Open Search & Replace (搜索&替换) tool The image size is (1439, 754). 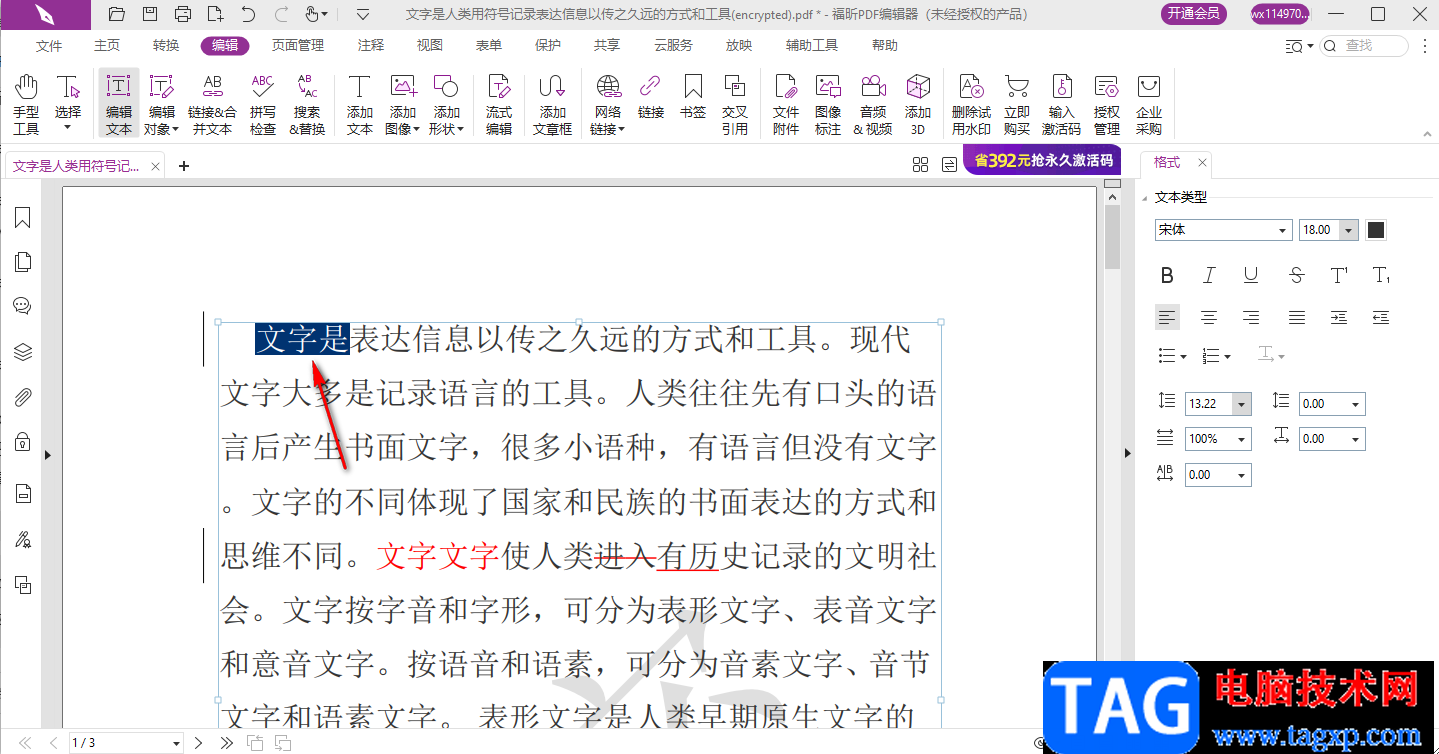click(x=307, y=104)
